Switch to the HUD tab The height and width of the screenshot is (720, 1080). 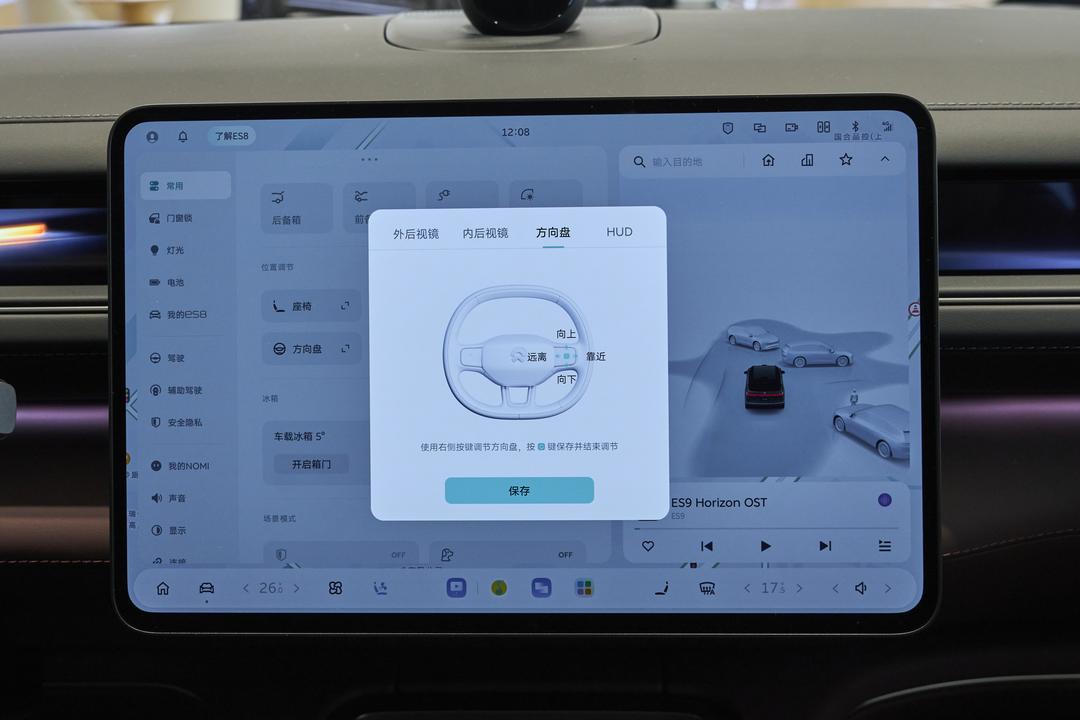pos(619,232)
